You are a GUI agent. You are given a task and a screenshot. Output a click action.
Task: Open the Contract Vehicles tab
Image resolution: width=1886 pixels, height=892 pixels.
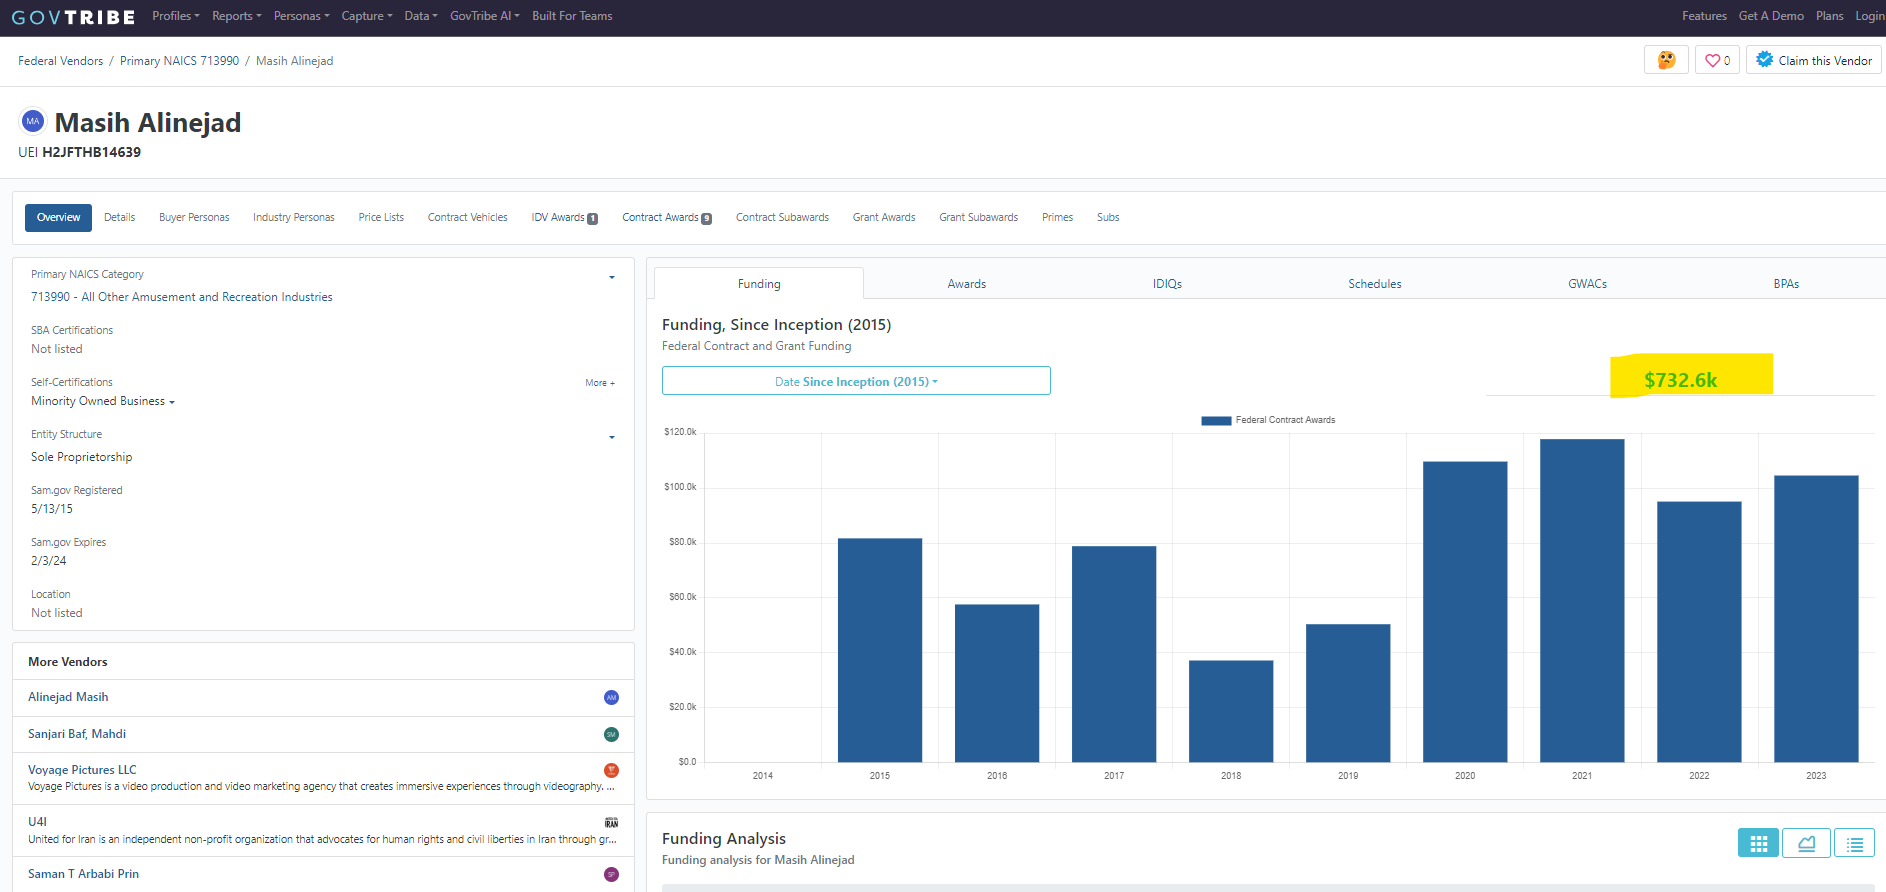pyautogui.click(x=468, y=218)
